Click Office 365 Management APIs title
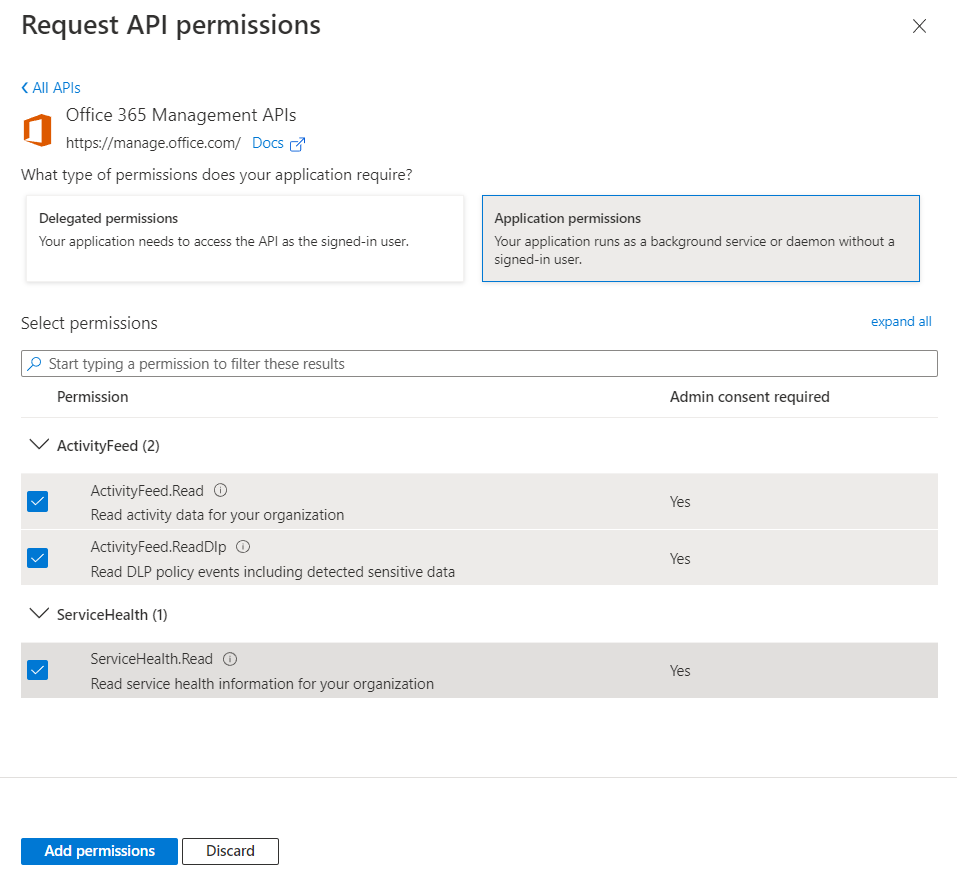Screen dimensions: 957x885 (x=181, y=115)
